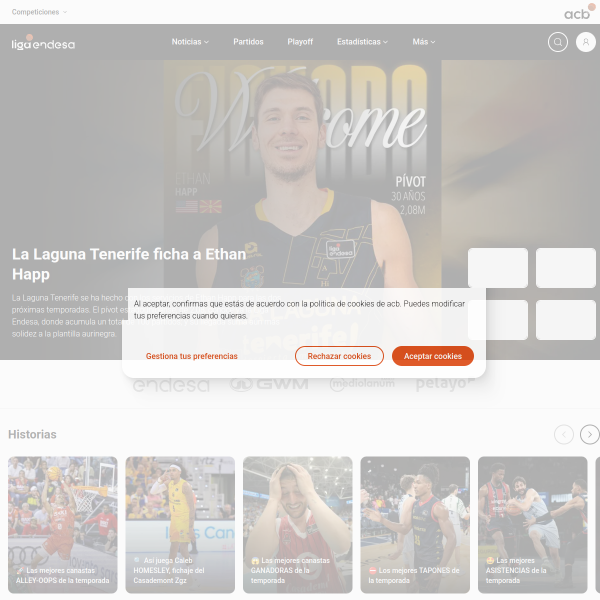Click the Liga Endesa logo
600x600 pixels.
43,43
